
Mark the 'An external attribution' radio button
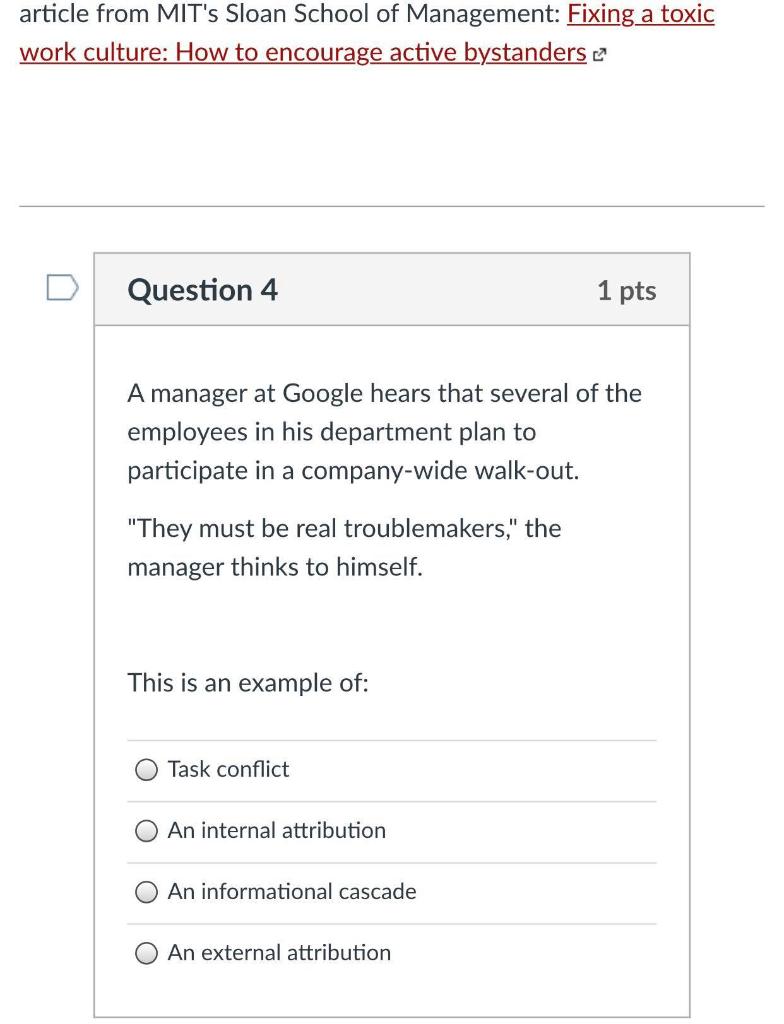147,953
